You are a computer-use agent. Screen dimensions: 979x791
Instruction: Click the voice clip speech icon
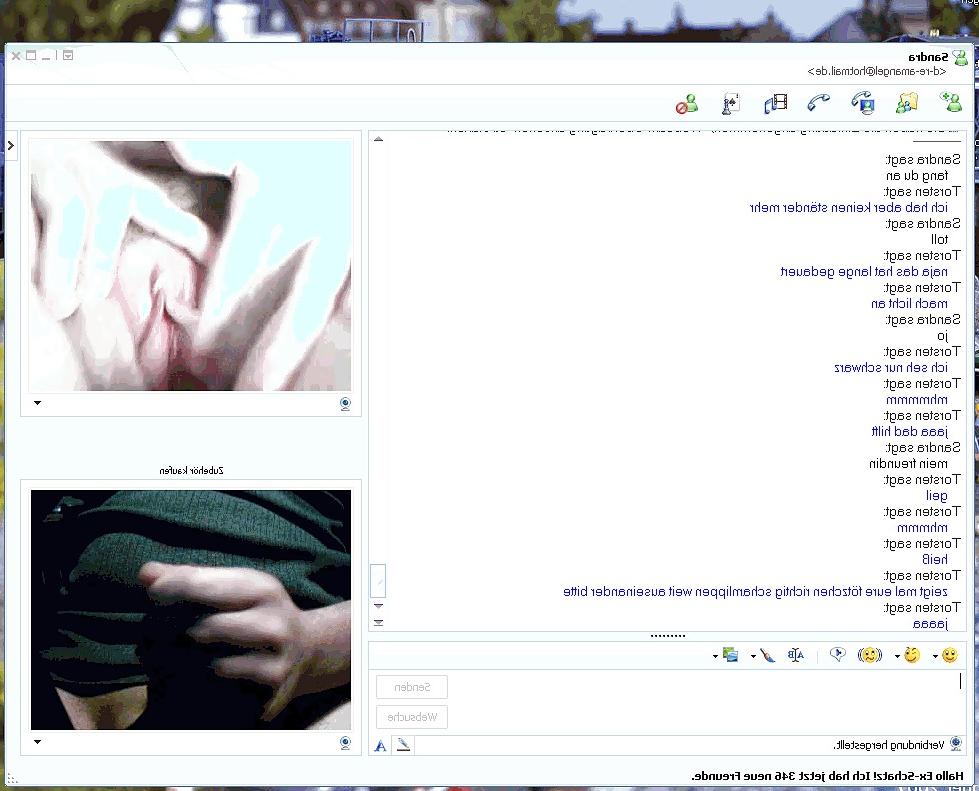click(837, 654)
